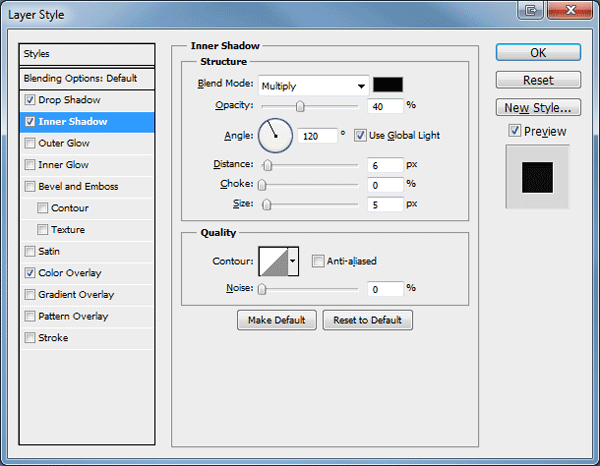Uncheck the Inner Shadow checkbox
Screen dimensions: 600x466
(x=30, y=122)
